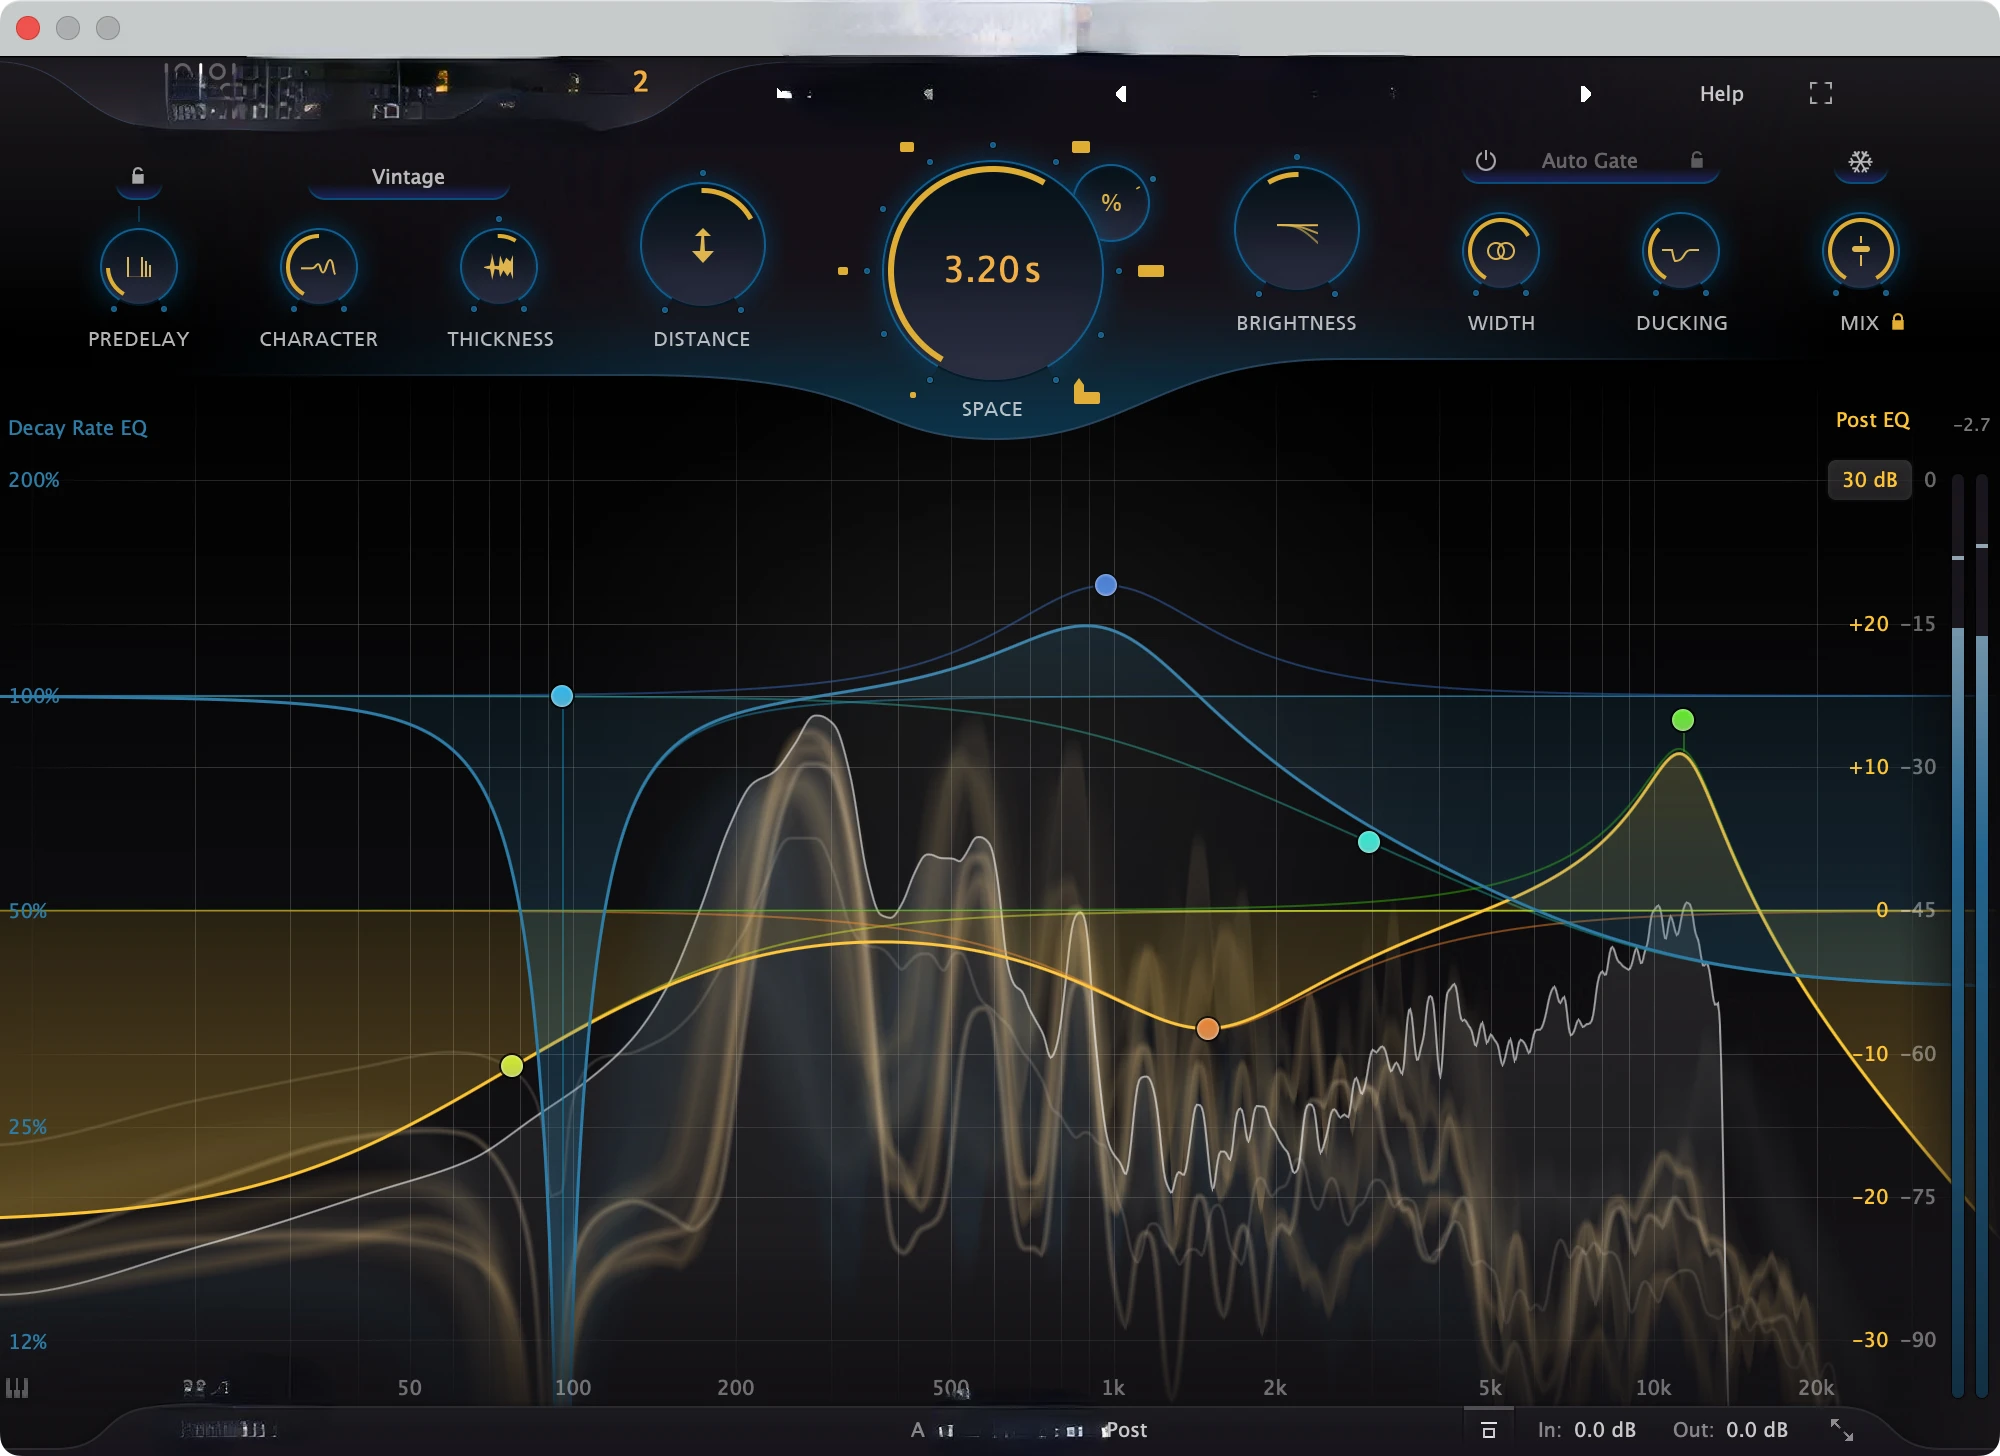
Task: Click the Thickness knob
Action: tap(499, 267)
